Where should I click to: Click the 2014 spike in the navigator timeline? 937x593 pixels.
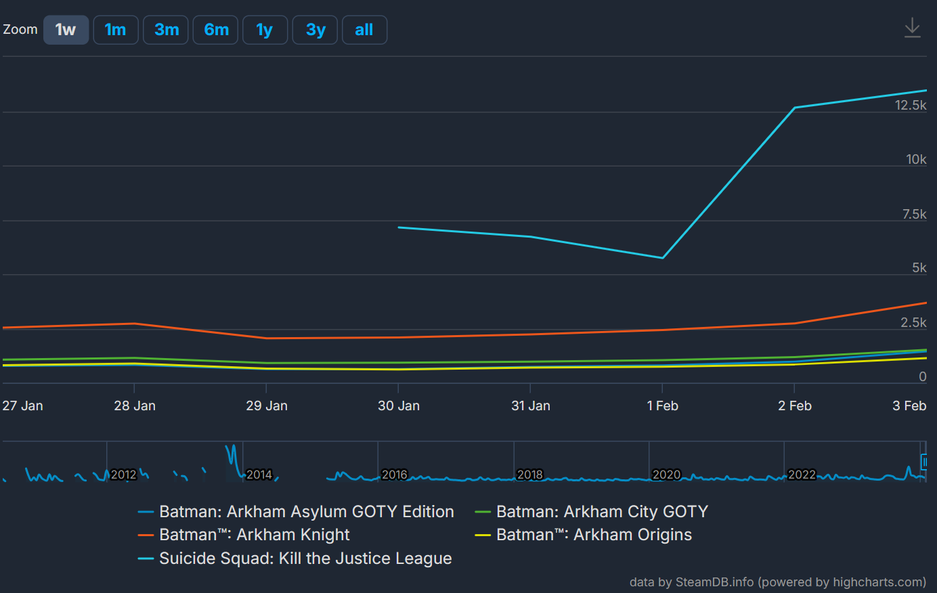232,452
